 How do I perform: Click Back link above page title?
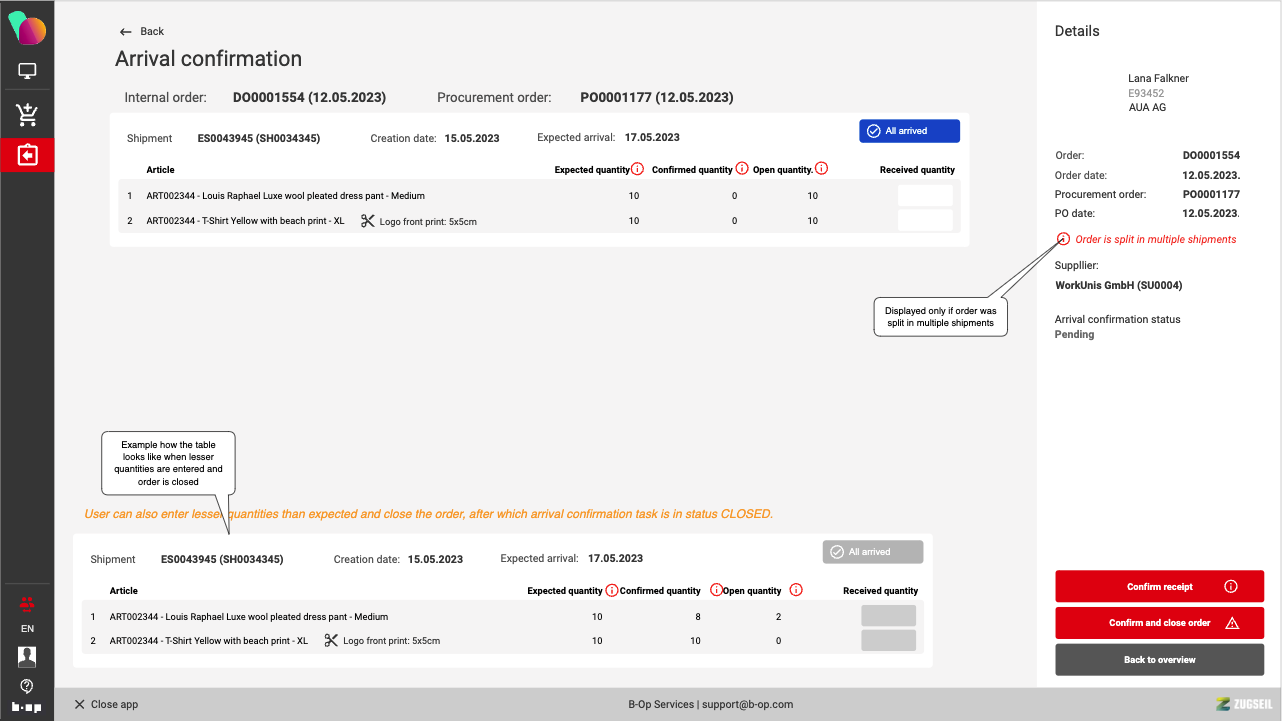point(141,32)
